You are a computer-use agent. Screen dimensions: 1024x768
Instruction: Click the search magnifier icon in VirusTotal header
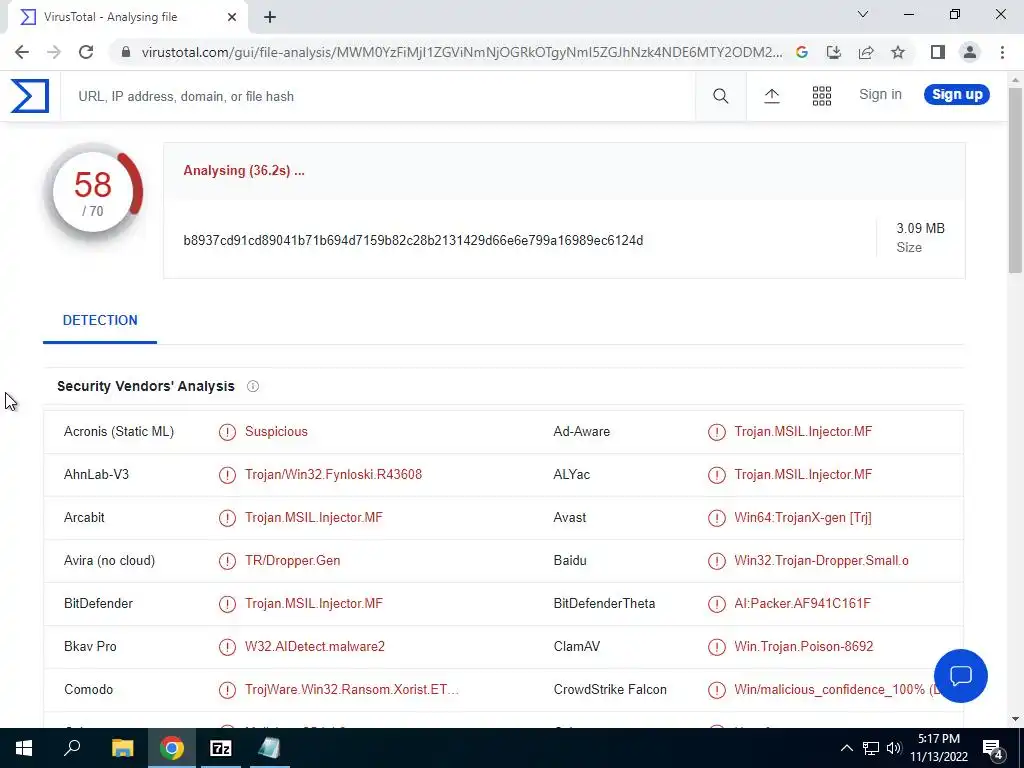click(x=720, y=96)
